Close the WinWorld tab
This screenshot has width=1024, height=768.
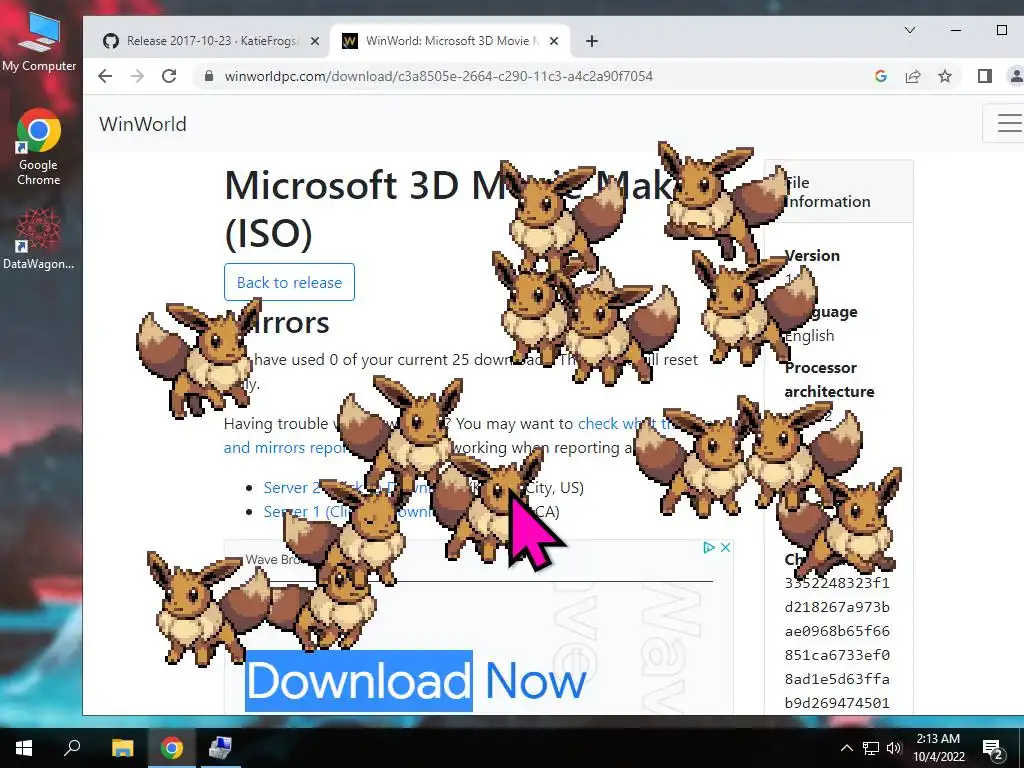tap(554, 41)
